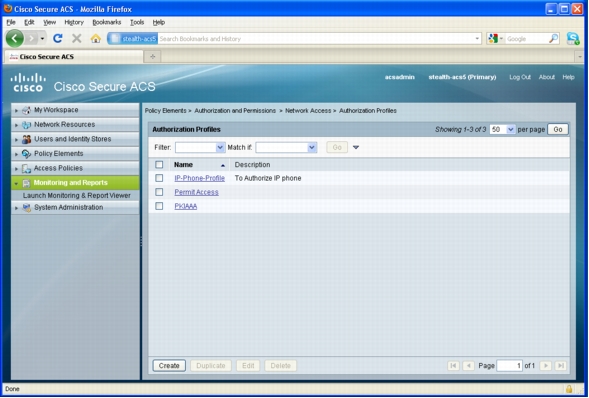Screen dimensions: 589x398
Task: Check the PKIAAA row checkbox
Action: (x=159, y=206)
